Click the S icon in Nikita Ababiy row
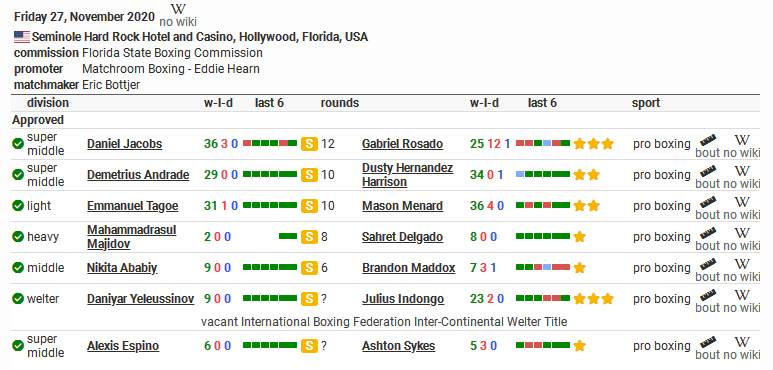Screen dimensions: 773x370 309,268
